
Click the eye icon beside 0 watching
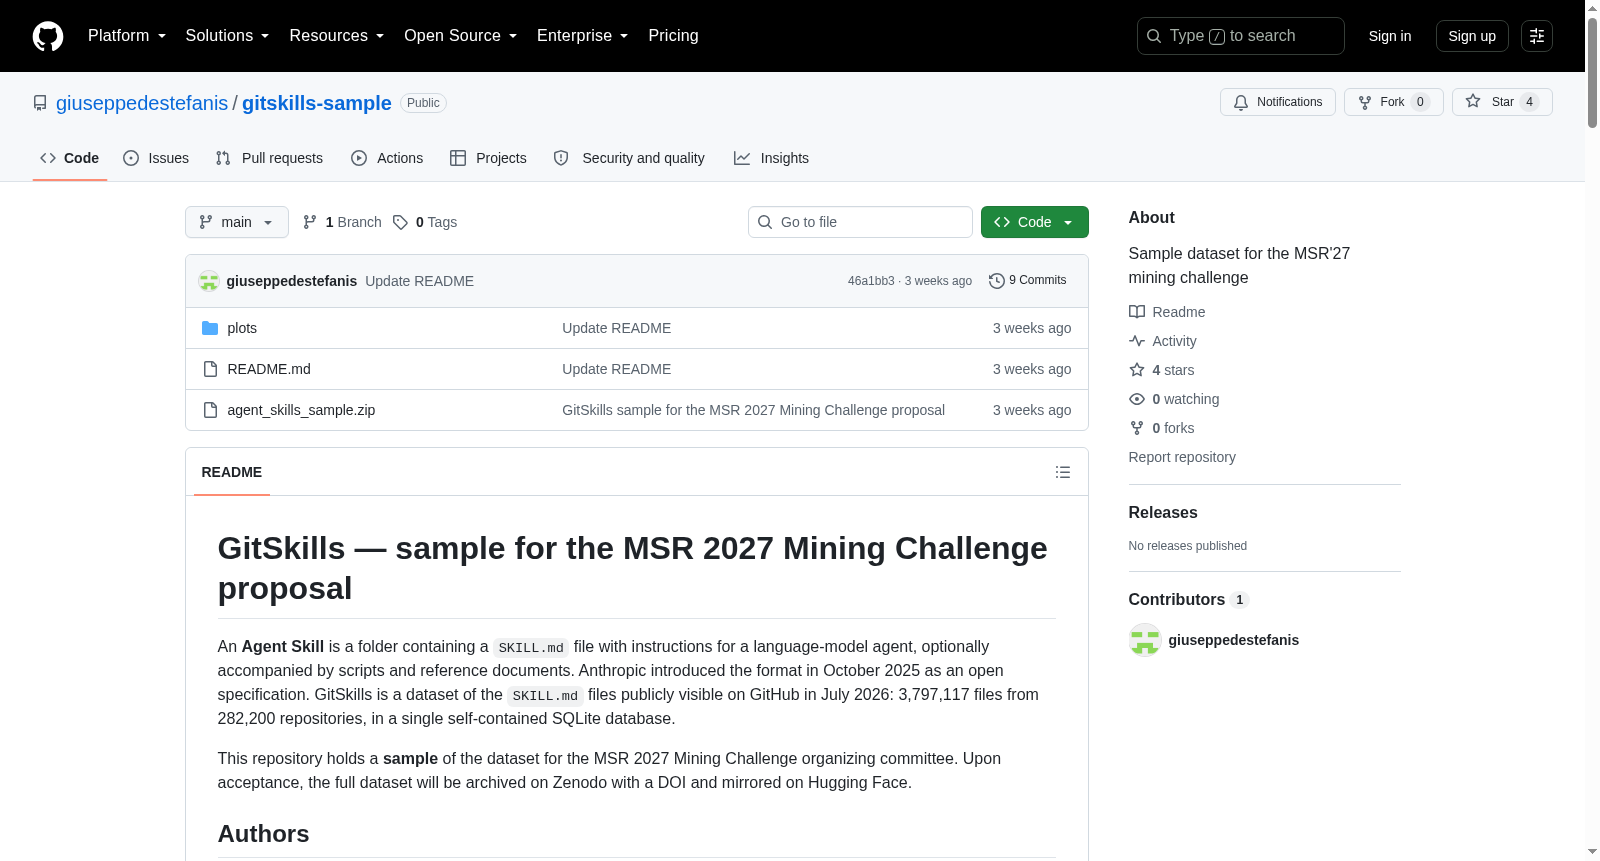click(x=1137, y=399)
